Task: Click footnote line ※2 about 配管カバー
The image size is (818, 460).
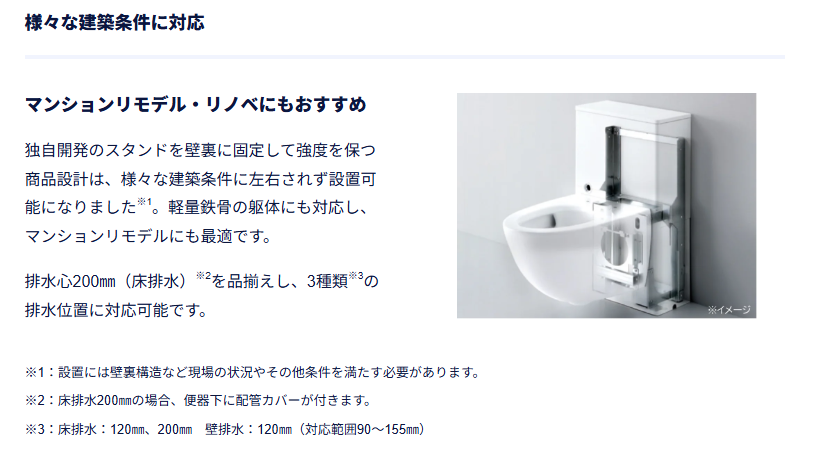Action: (198, 401)
